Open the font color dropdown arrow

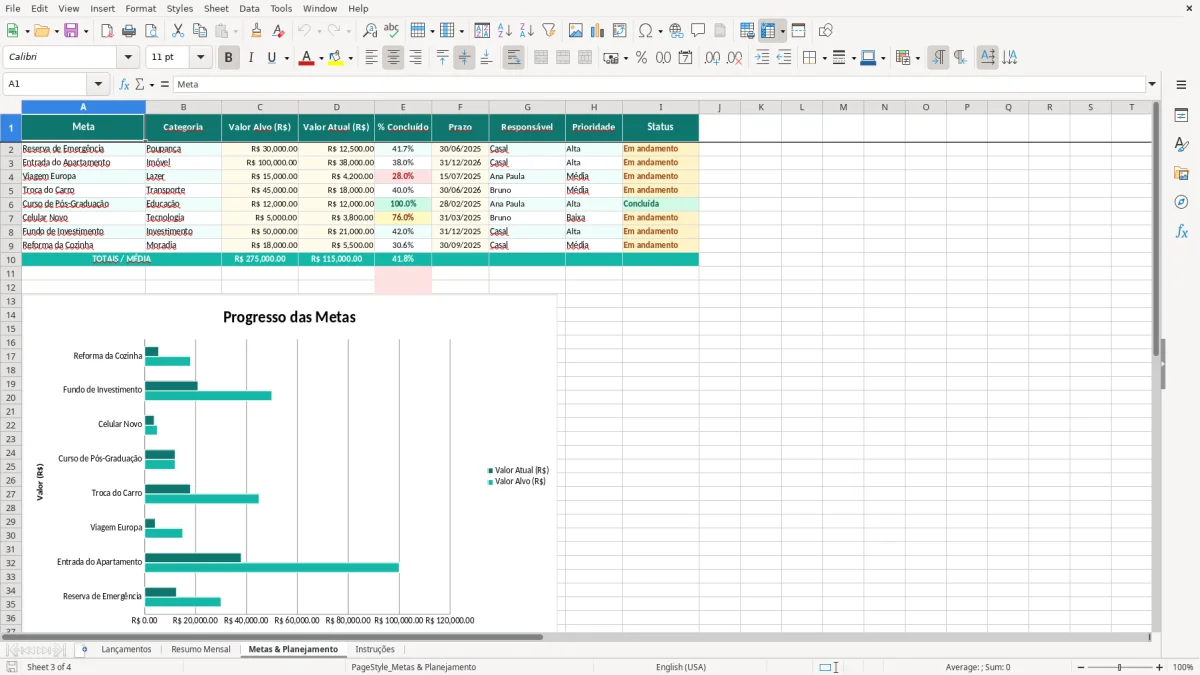320,58
